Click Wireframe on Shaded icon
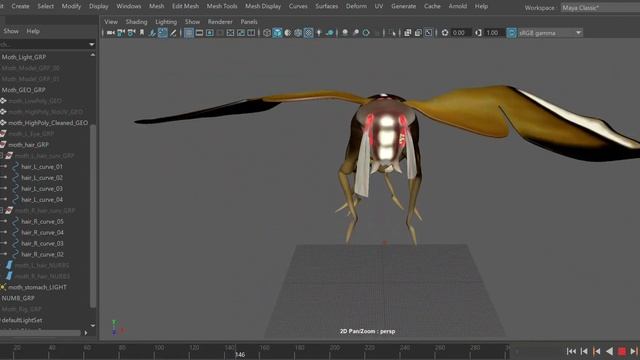 click(298, 33)
